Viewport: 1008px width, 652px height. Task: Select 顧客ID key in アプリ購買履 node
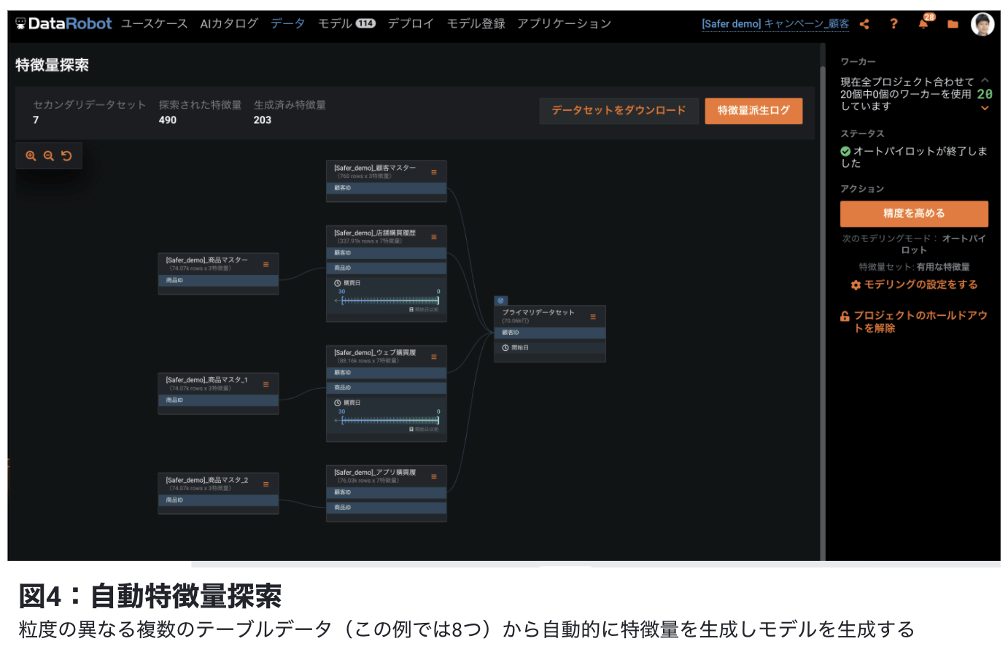click(386, 493)
